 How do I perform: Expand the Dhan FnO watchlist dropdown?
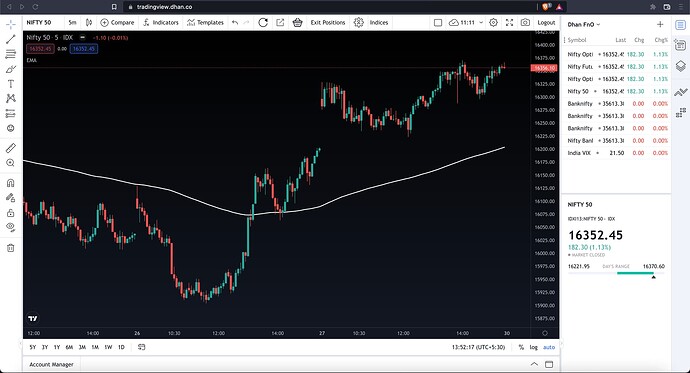coord(584,25)
